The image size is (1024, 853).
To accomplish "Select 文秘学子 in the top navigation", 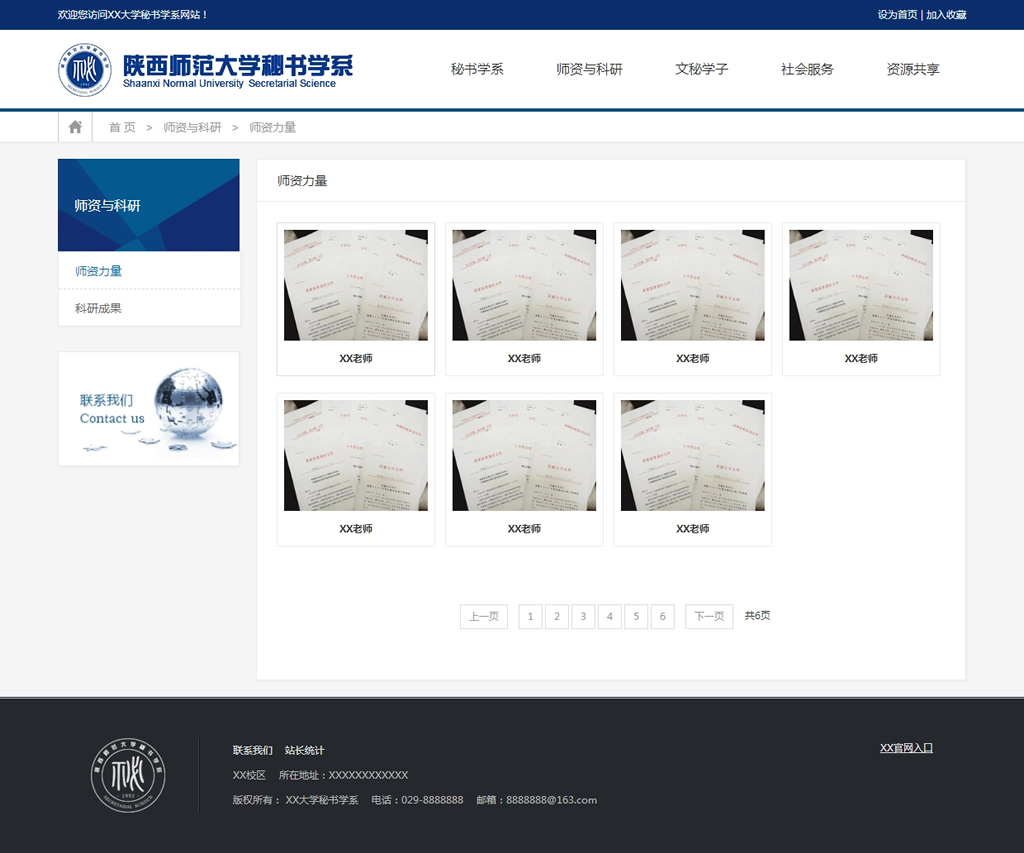I will click(701, 69).
